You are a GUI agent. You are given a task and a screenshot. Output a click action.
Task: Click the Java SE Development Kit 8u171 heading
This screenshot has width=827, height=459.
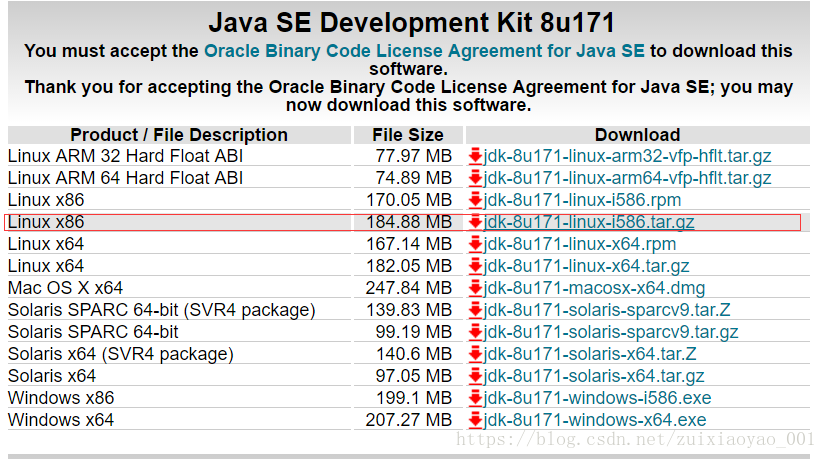coord(411,23)
